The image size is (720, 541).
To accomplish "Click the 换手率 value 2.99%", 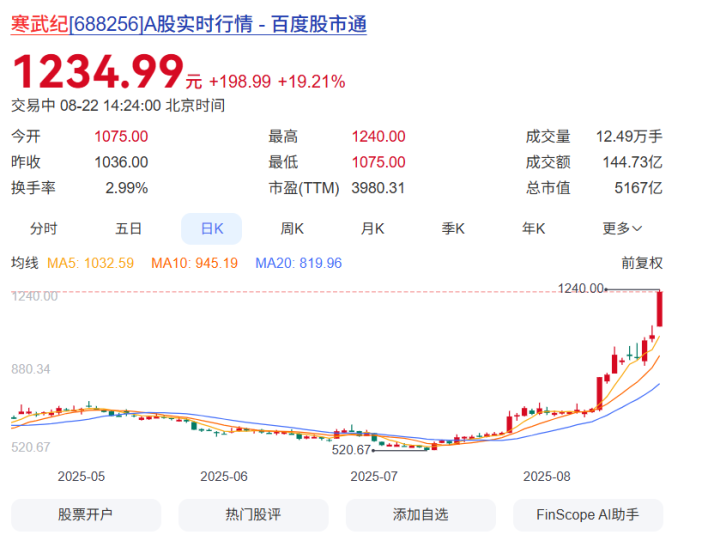I will (127, 188).
